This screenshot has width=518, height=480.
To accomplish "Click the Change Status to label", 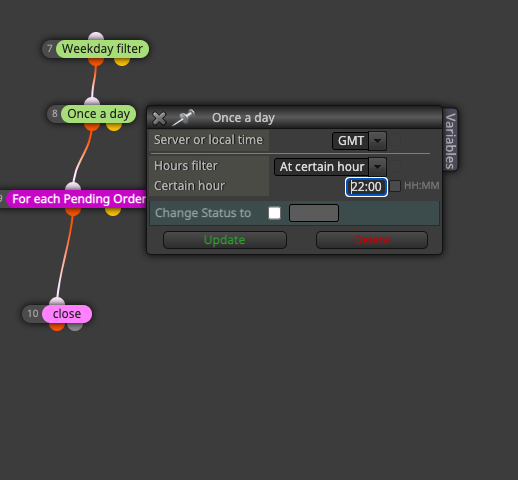I will click(x=203, y=213).
